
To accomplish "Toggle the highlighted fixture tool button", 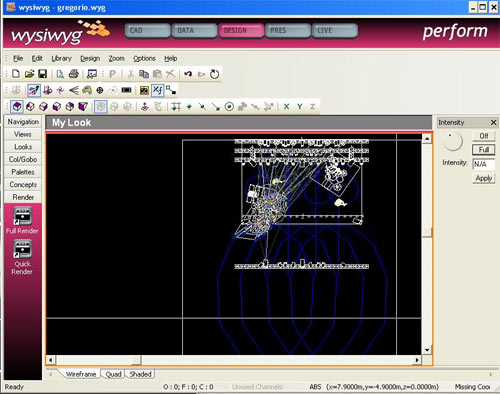I will click(34, 90).
